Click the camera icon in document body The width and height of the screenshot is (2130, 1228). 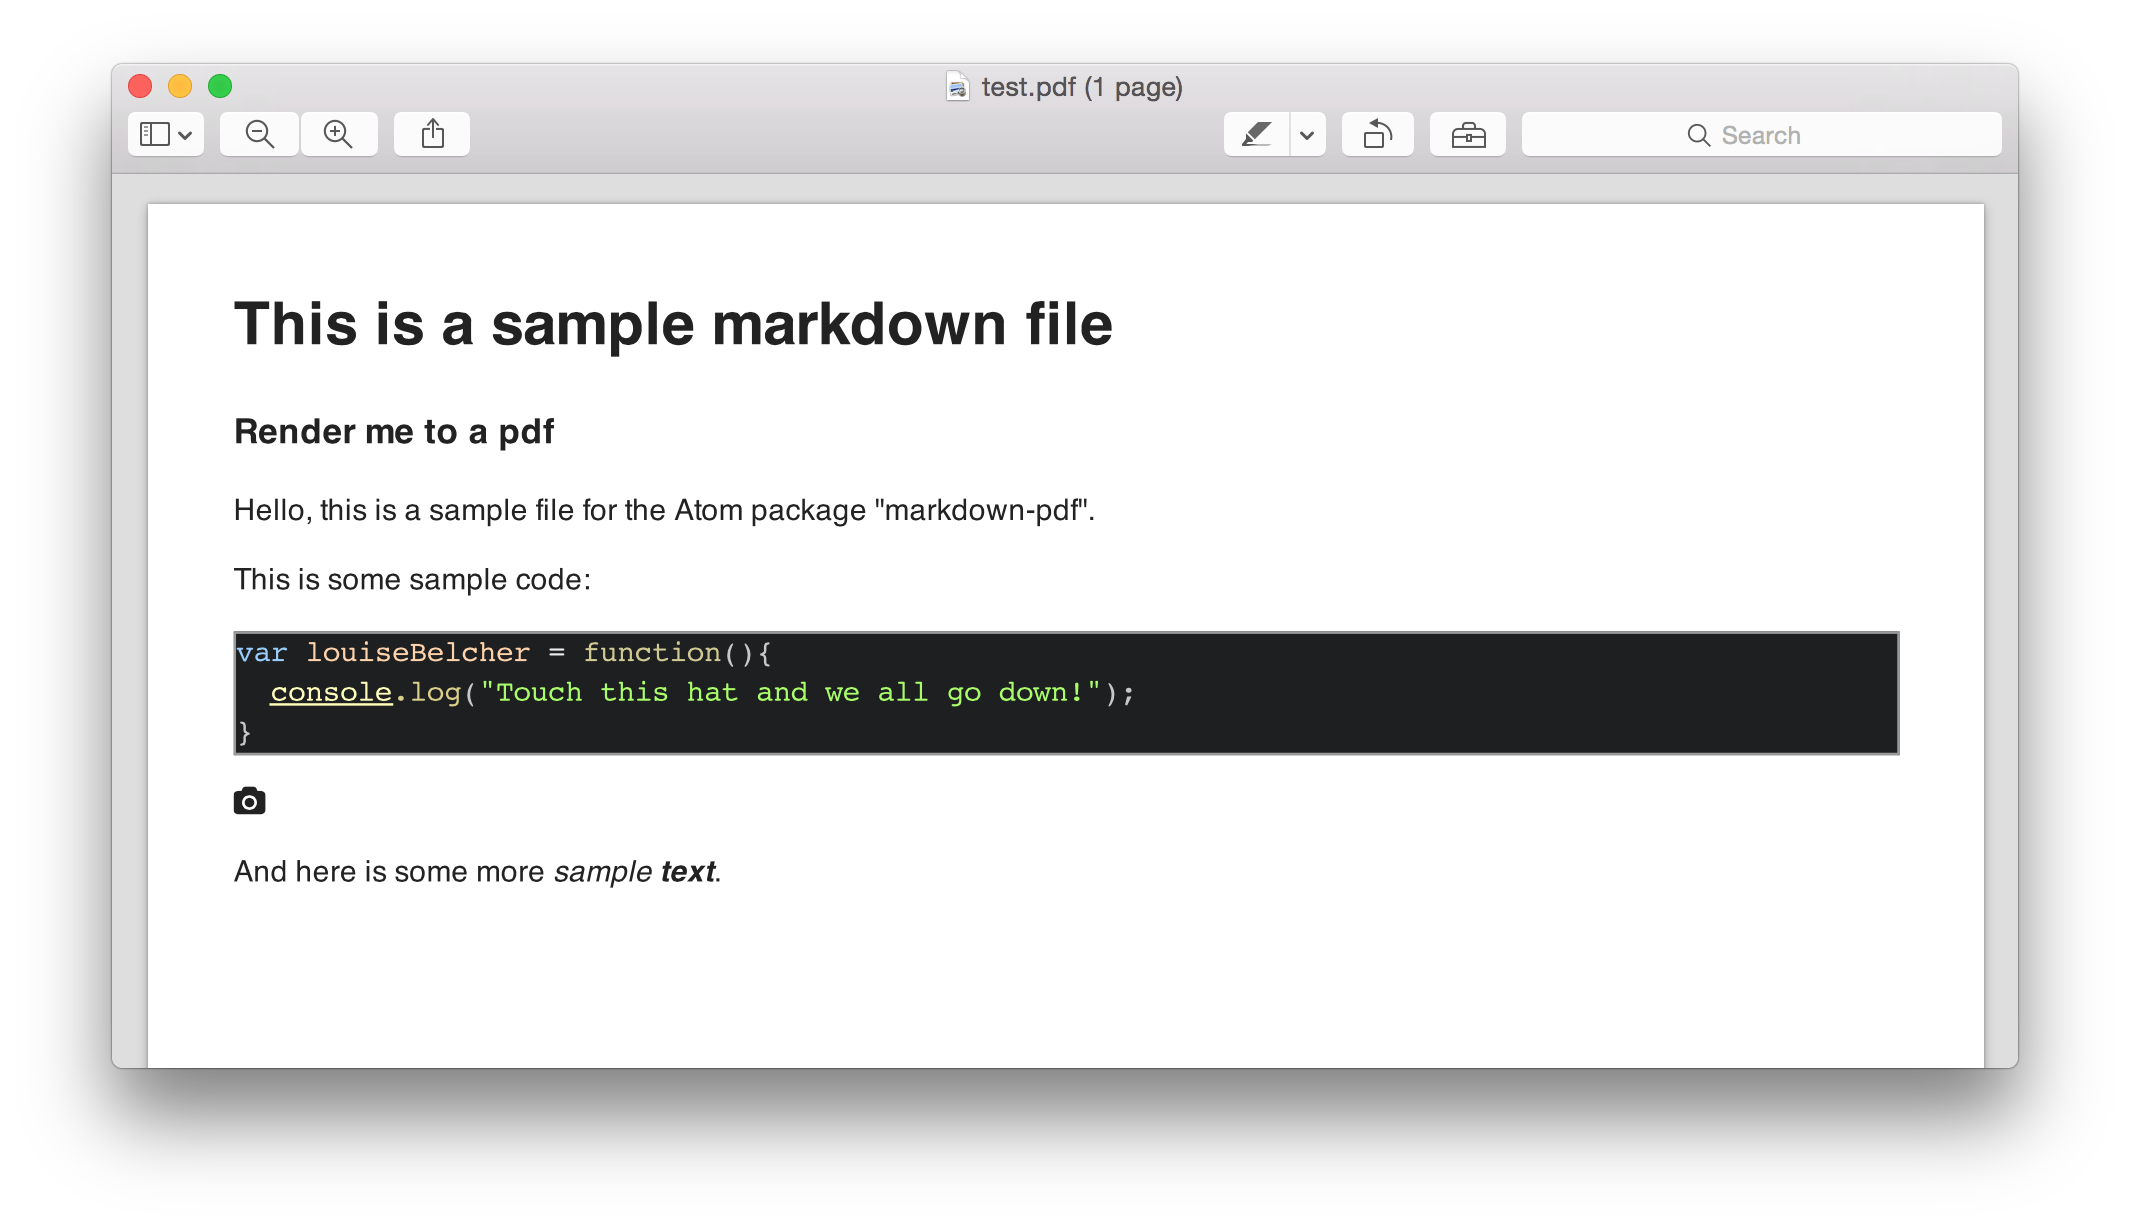[249, 799]
